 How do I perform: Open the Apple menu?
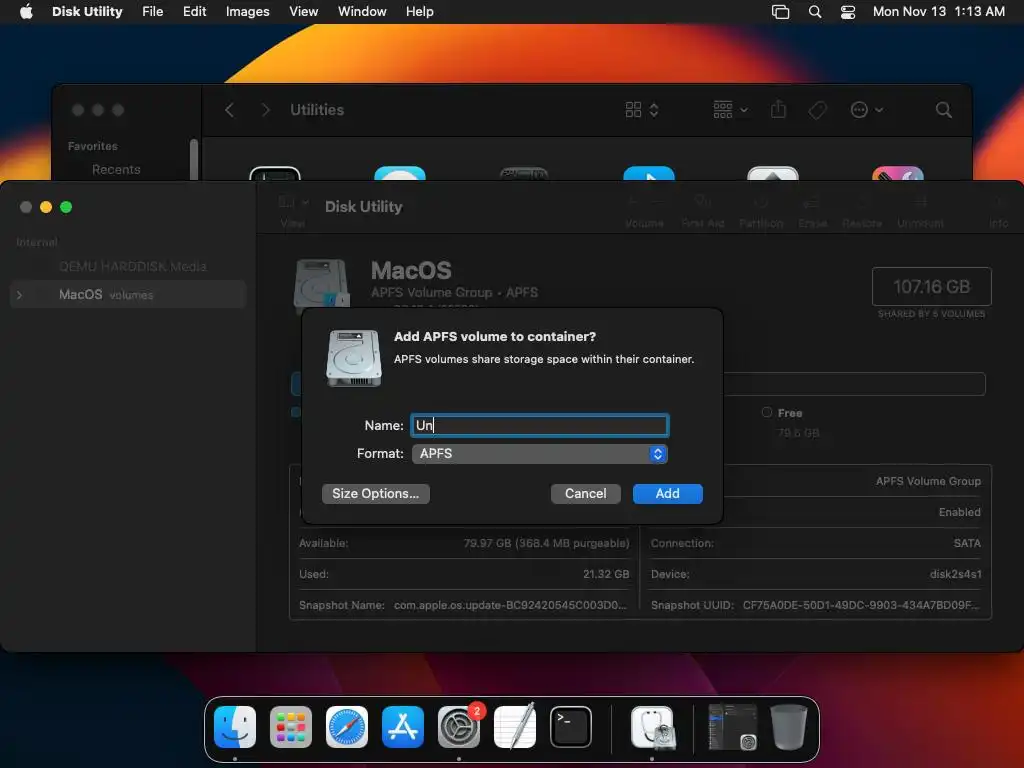pos(26,12)
